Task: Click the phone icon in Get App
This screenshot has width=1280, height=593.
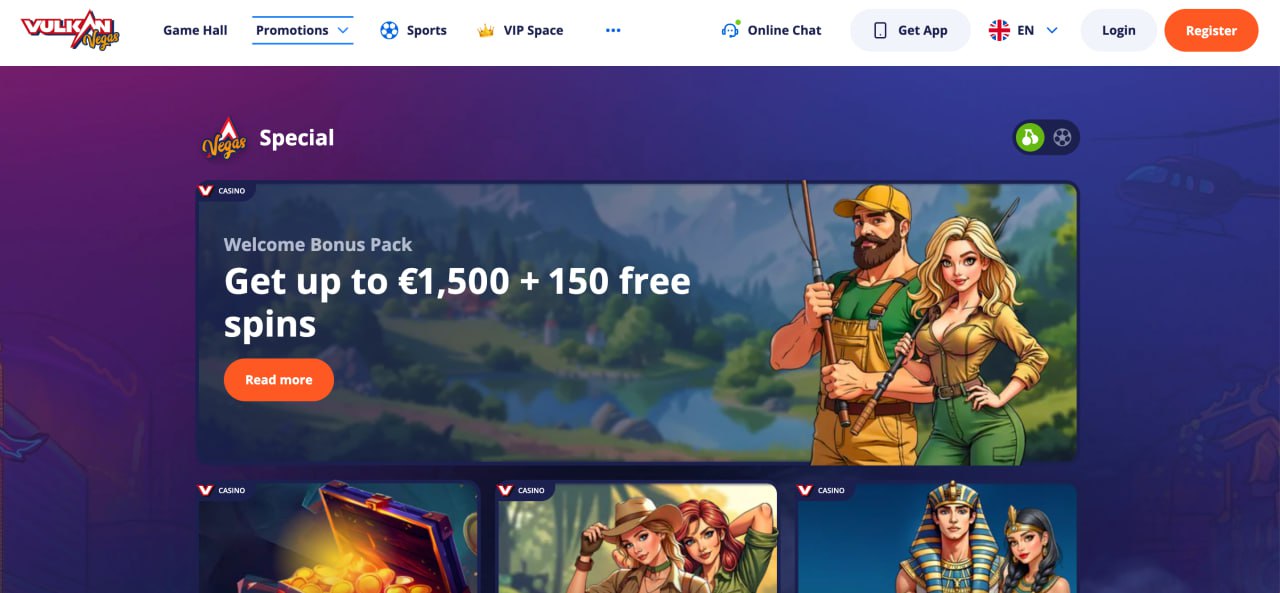Action: (880, 30)
